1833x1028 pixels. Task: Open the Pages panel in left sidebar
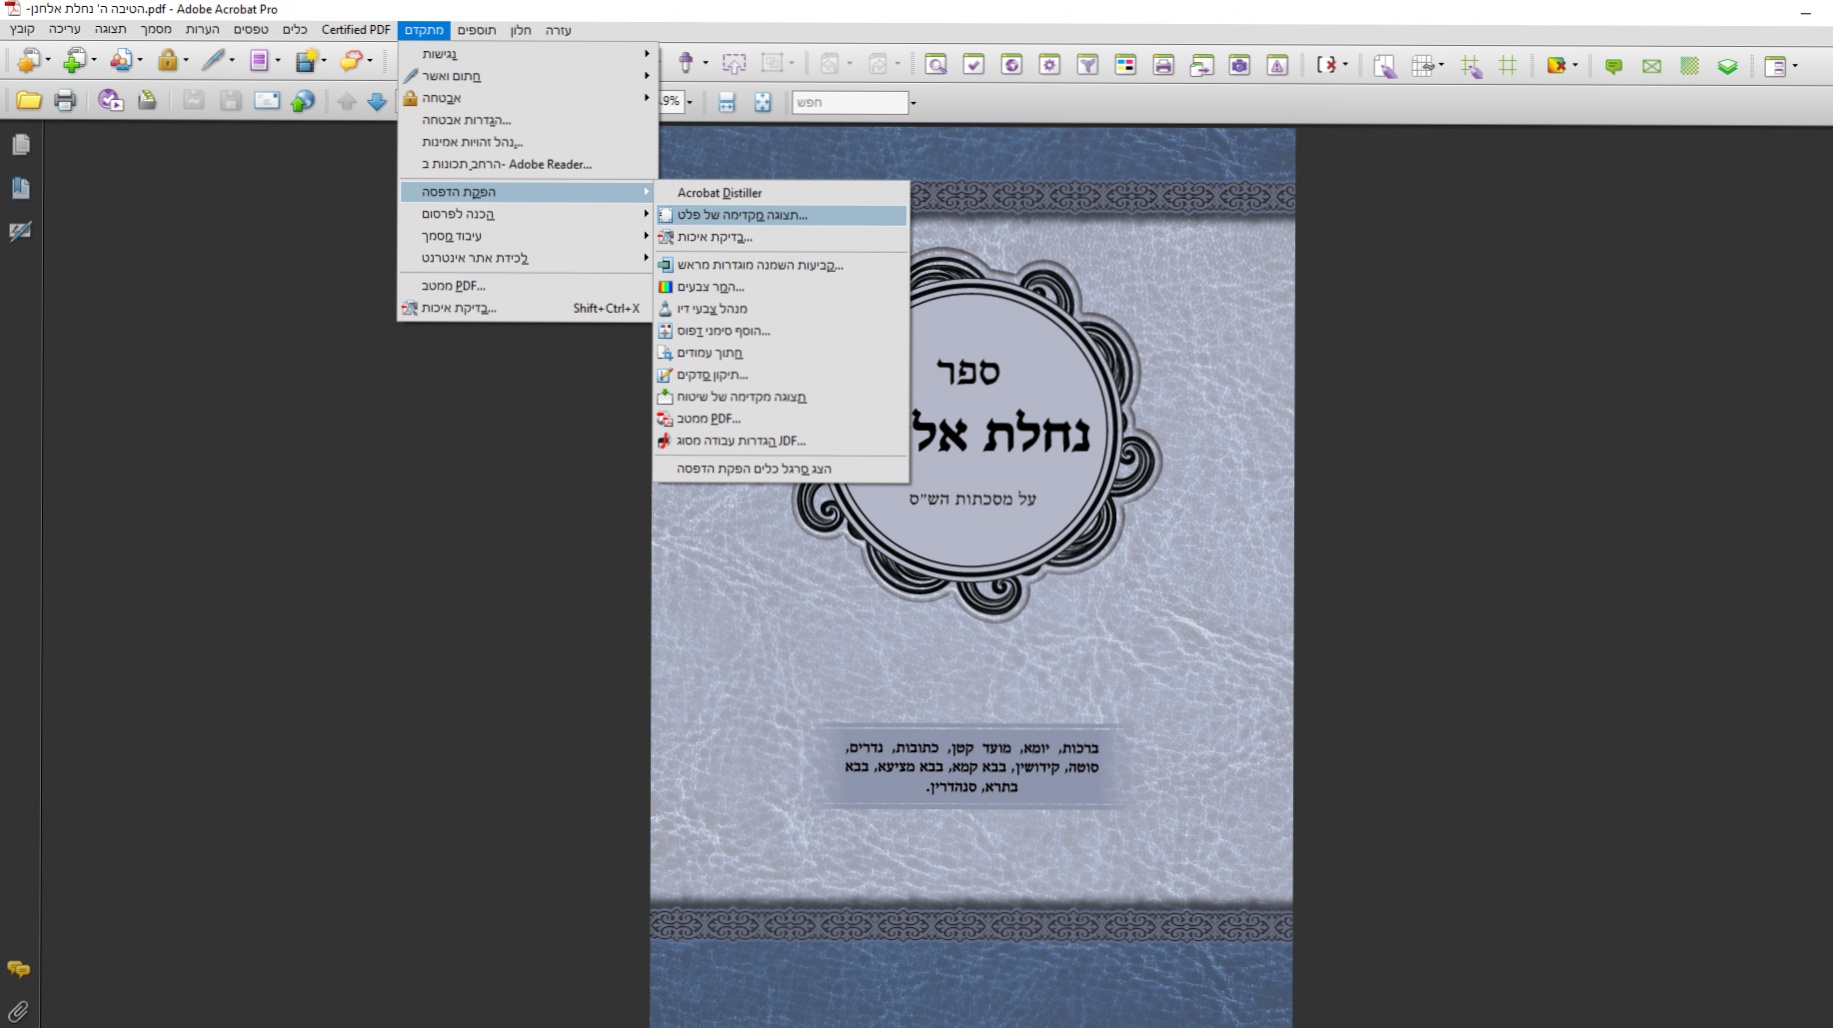(20, 145)
